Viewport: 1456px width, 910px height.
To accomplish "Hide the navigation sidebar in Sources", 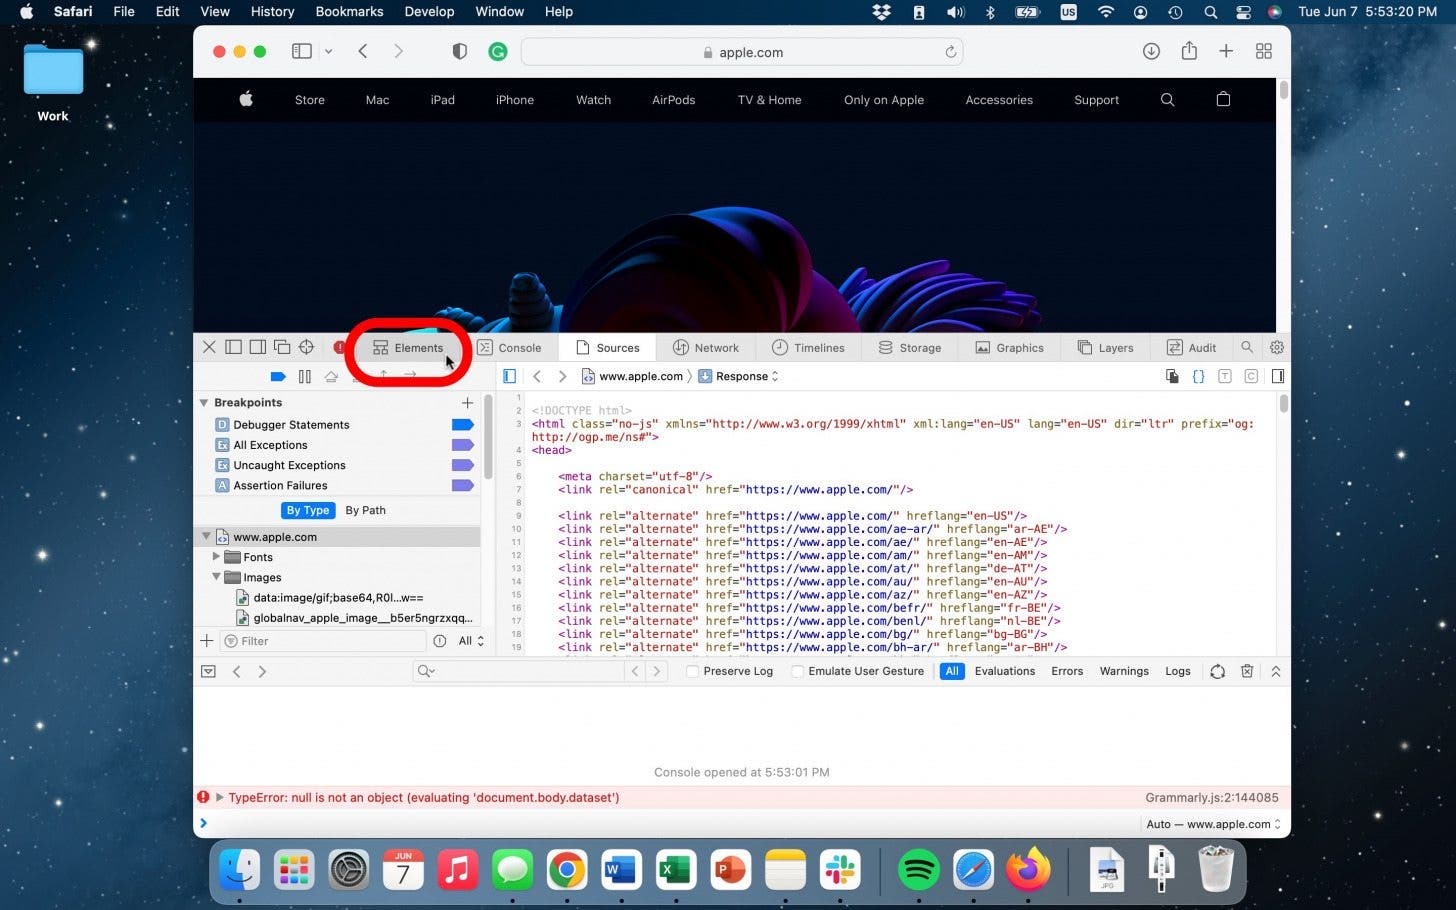I will point(509,376).
